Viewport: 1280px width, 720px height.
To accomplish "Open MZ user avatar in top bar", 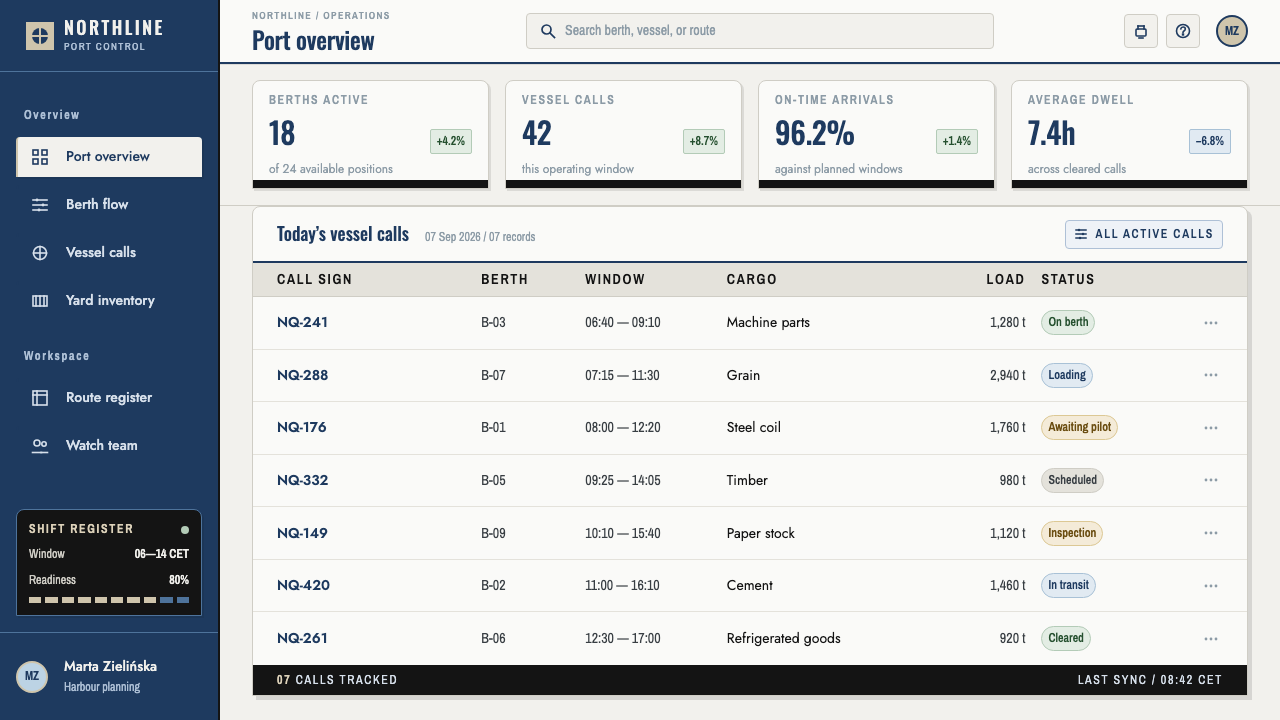I will click(x=1232, y=31).
